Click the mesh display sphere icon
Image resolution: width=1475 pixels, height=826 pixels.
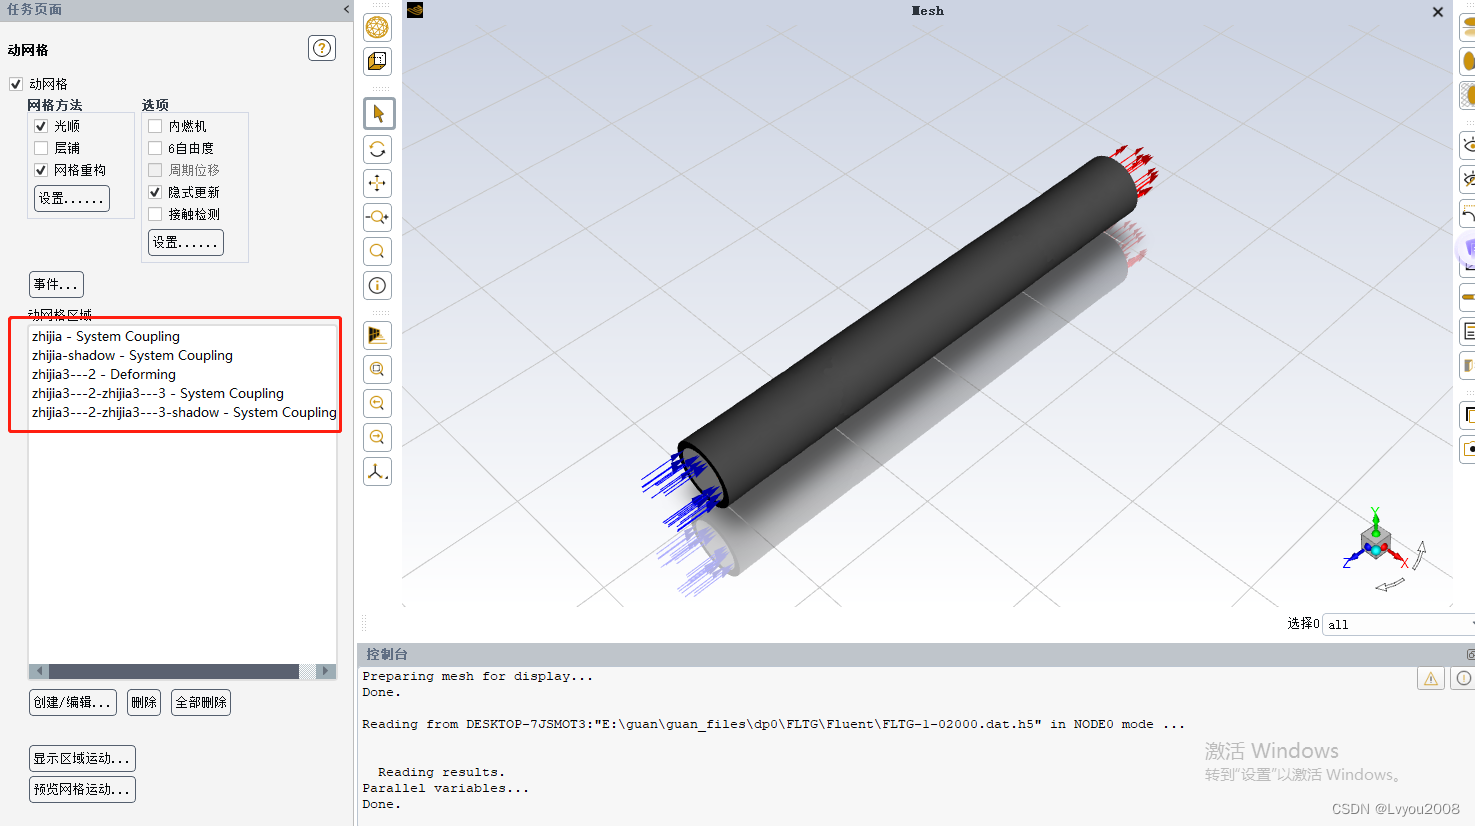tap(377, 28)
